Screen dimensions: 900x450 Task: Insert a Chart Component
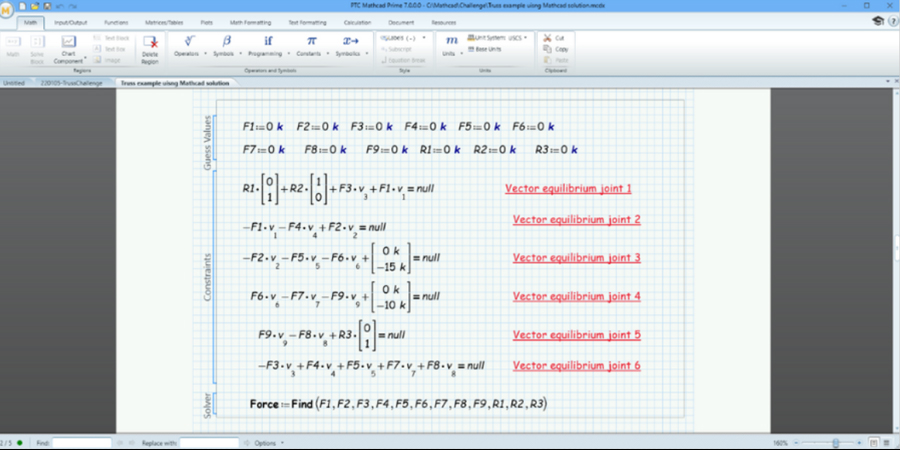69,46
